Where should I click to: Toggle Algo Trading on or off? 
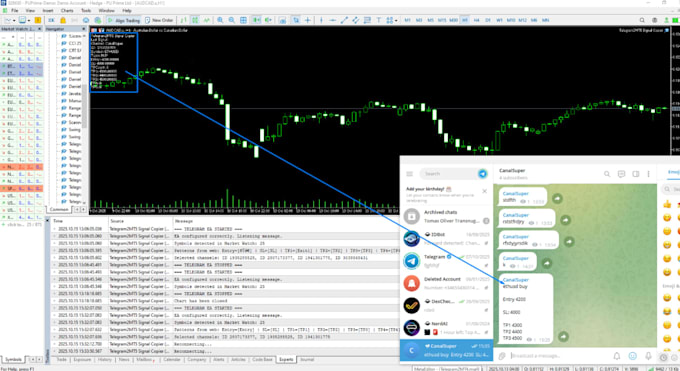coord(124,20)
